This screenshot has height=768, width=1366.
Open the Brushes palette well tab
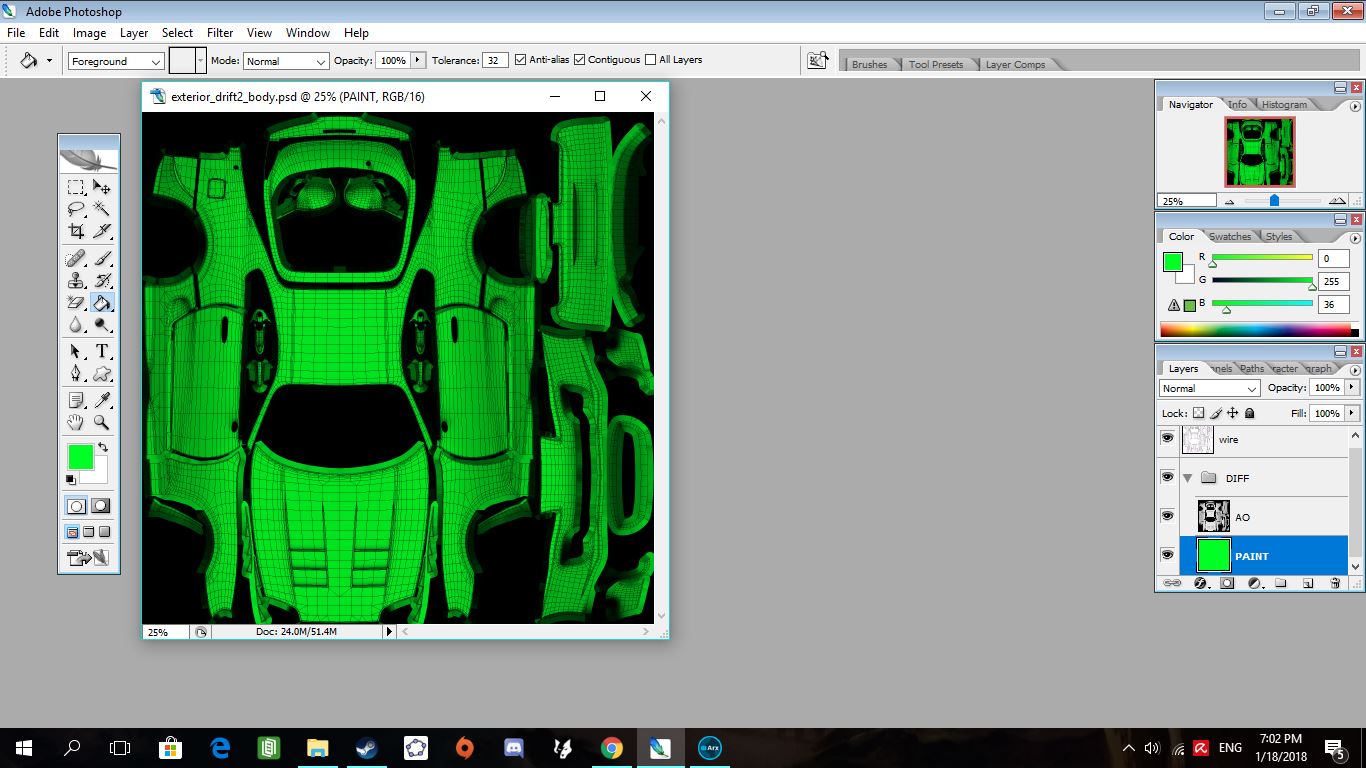869,65
